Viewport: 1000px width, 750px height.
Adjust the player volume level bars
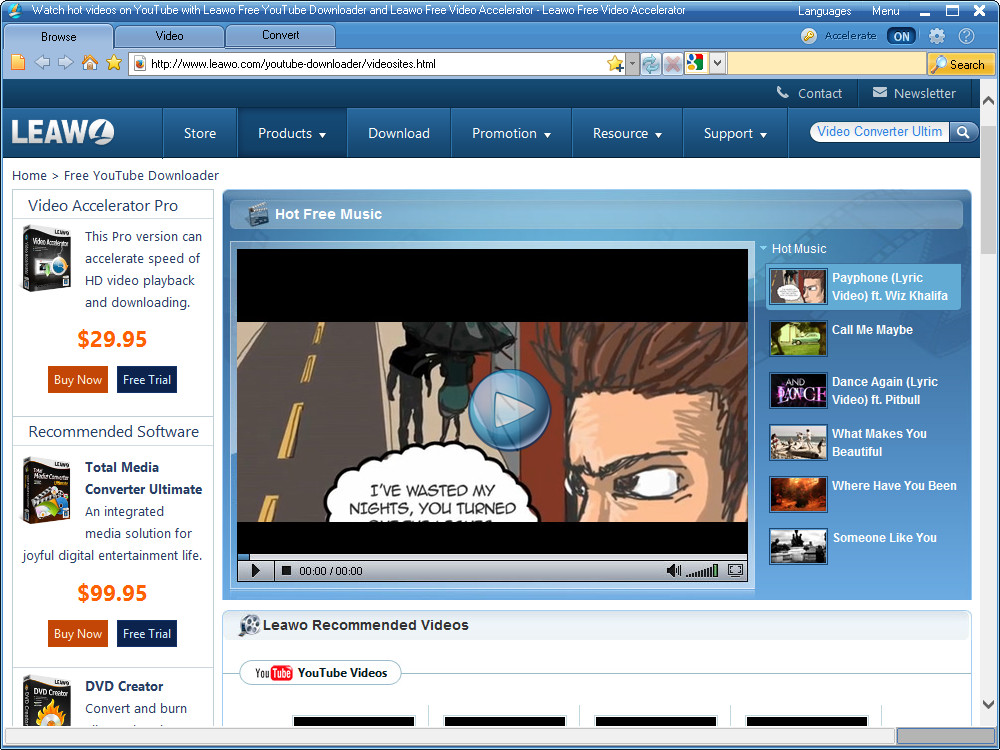(x=702, y=571)
